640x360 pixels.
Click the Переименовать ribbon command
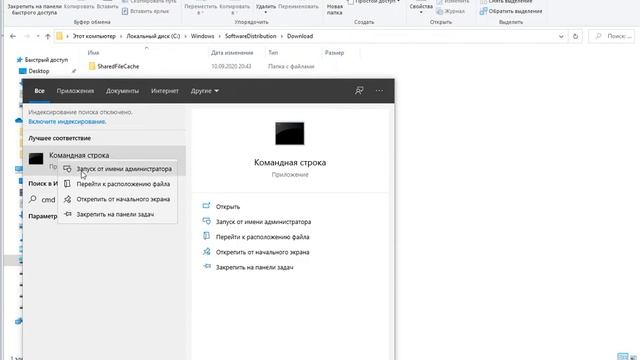point(298,7)
